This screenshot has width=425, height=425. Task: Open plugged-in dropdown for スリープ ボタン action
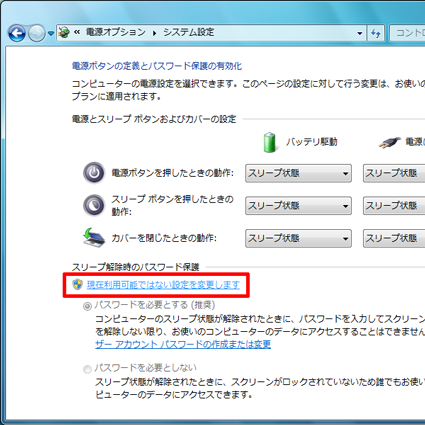point(394,206)
